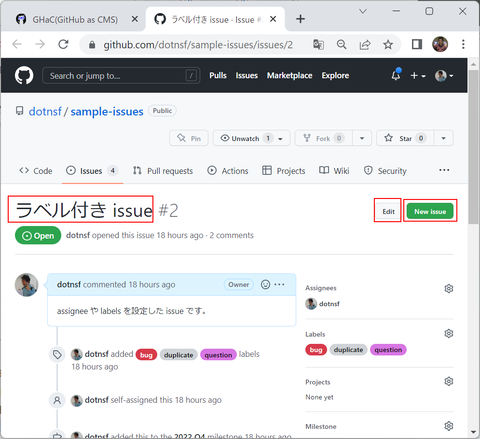
Task: Go forward in browser history
Action: point(40,44)
